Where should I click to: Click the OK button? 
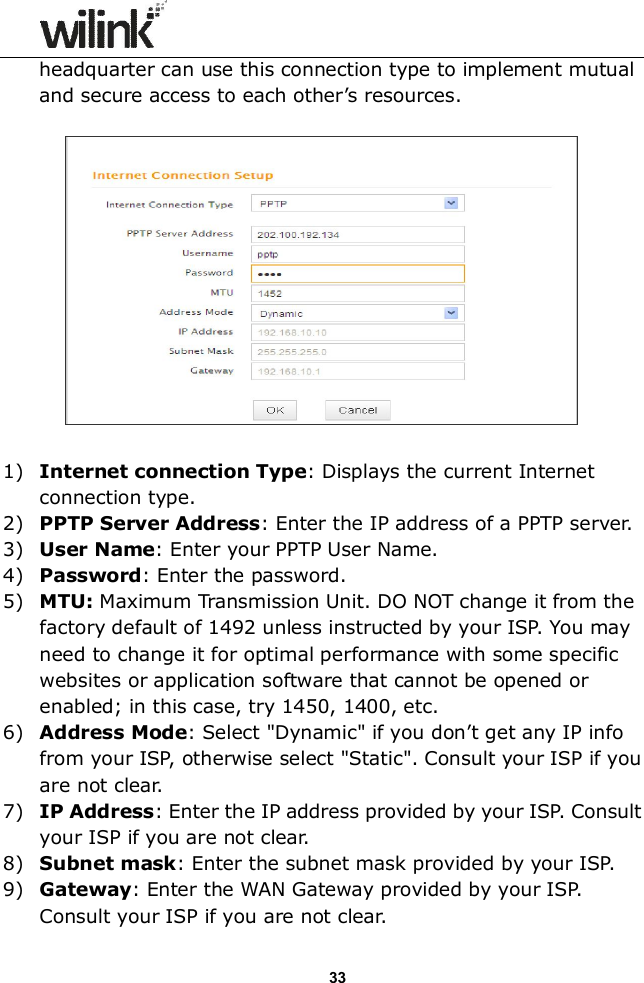[x=275, y=409]
